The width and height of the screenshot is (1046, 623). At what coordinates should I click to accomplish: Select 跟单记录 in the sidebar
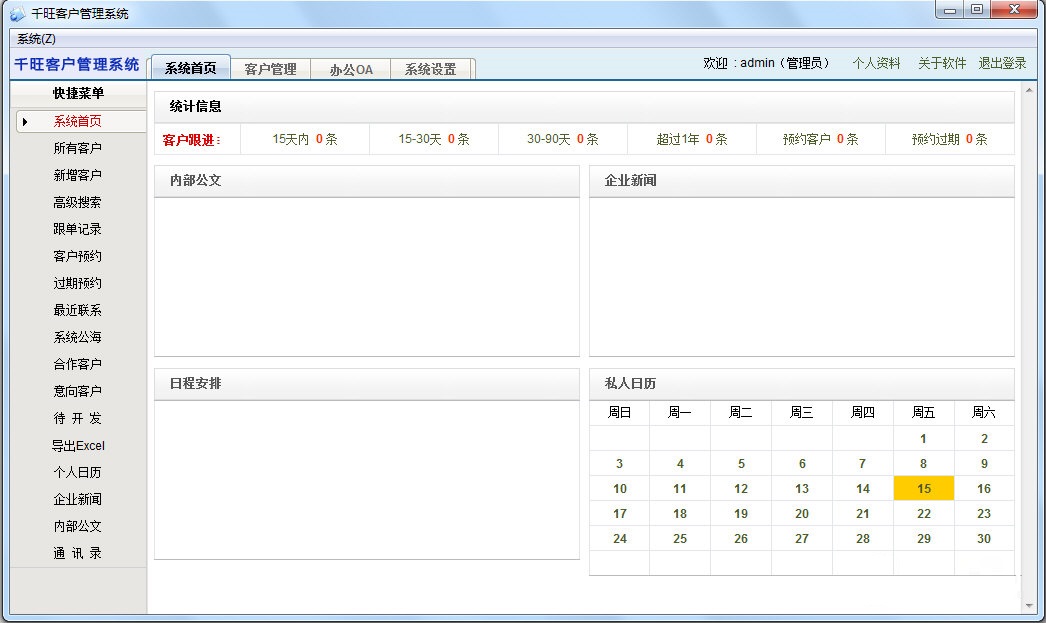pos(77,229)
